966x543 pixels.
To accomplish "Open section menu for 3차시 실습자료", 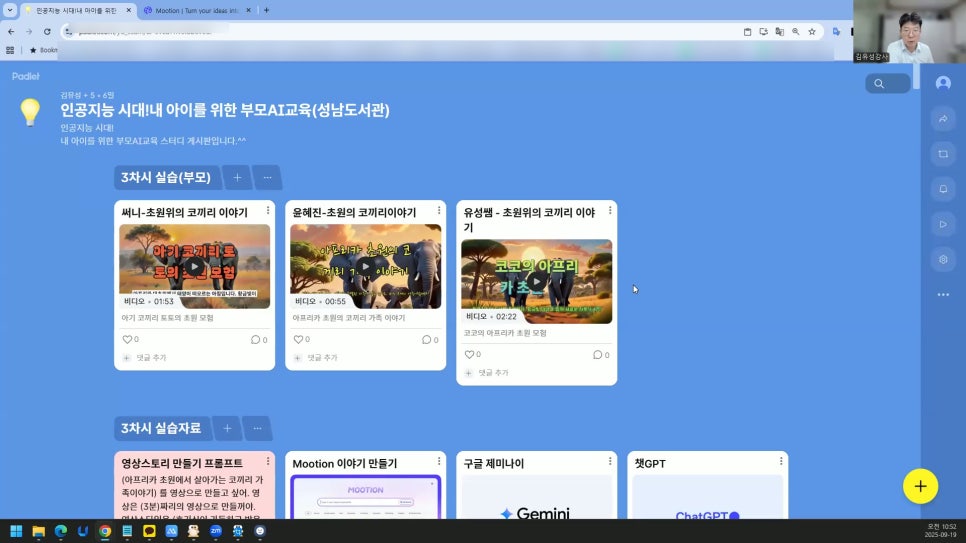I will pos(258,428).
